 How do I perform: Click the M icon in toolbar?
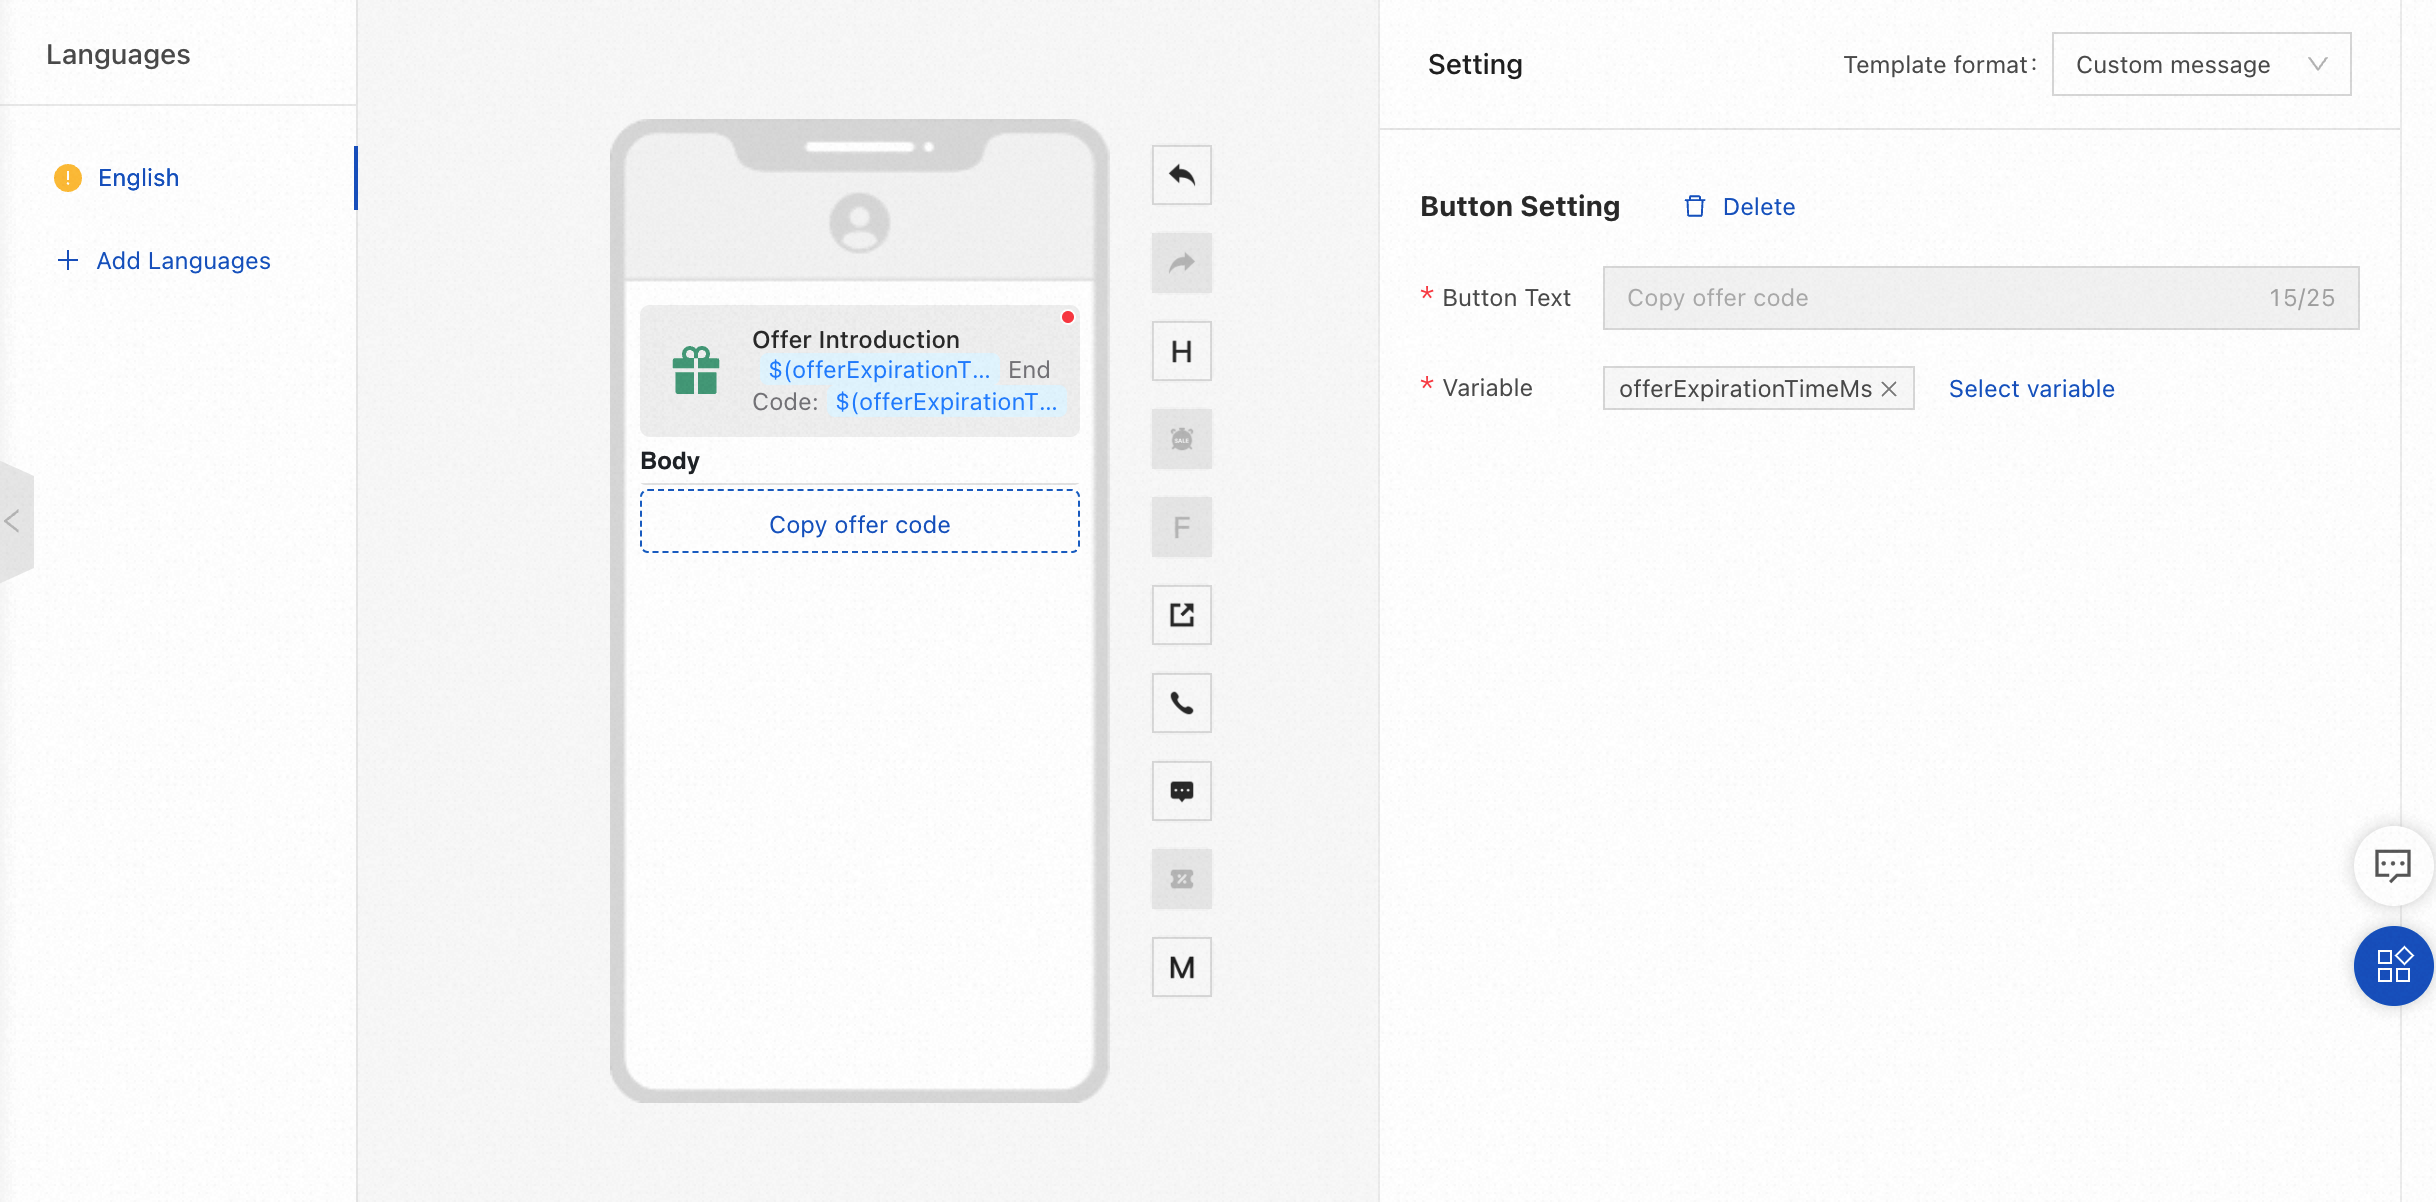click(1181, 967)
